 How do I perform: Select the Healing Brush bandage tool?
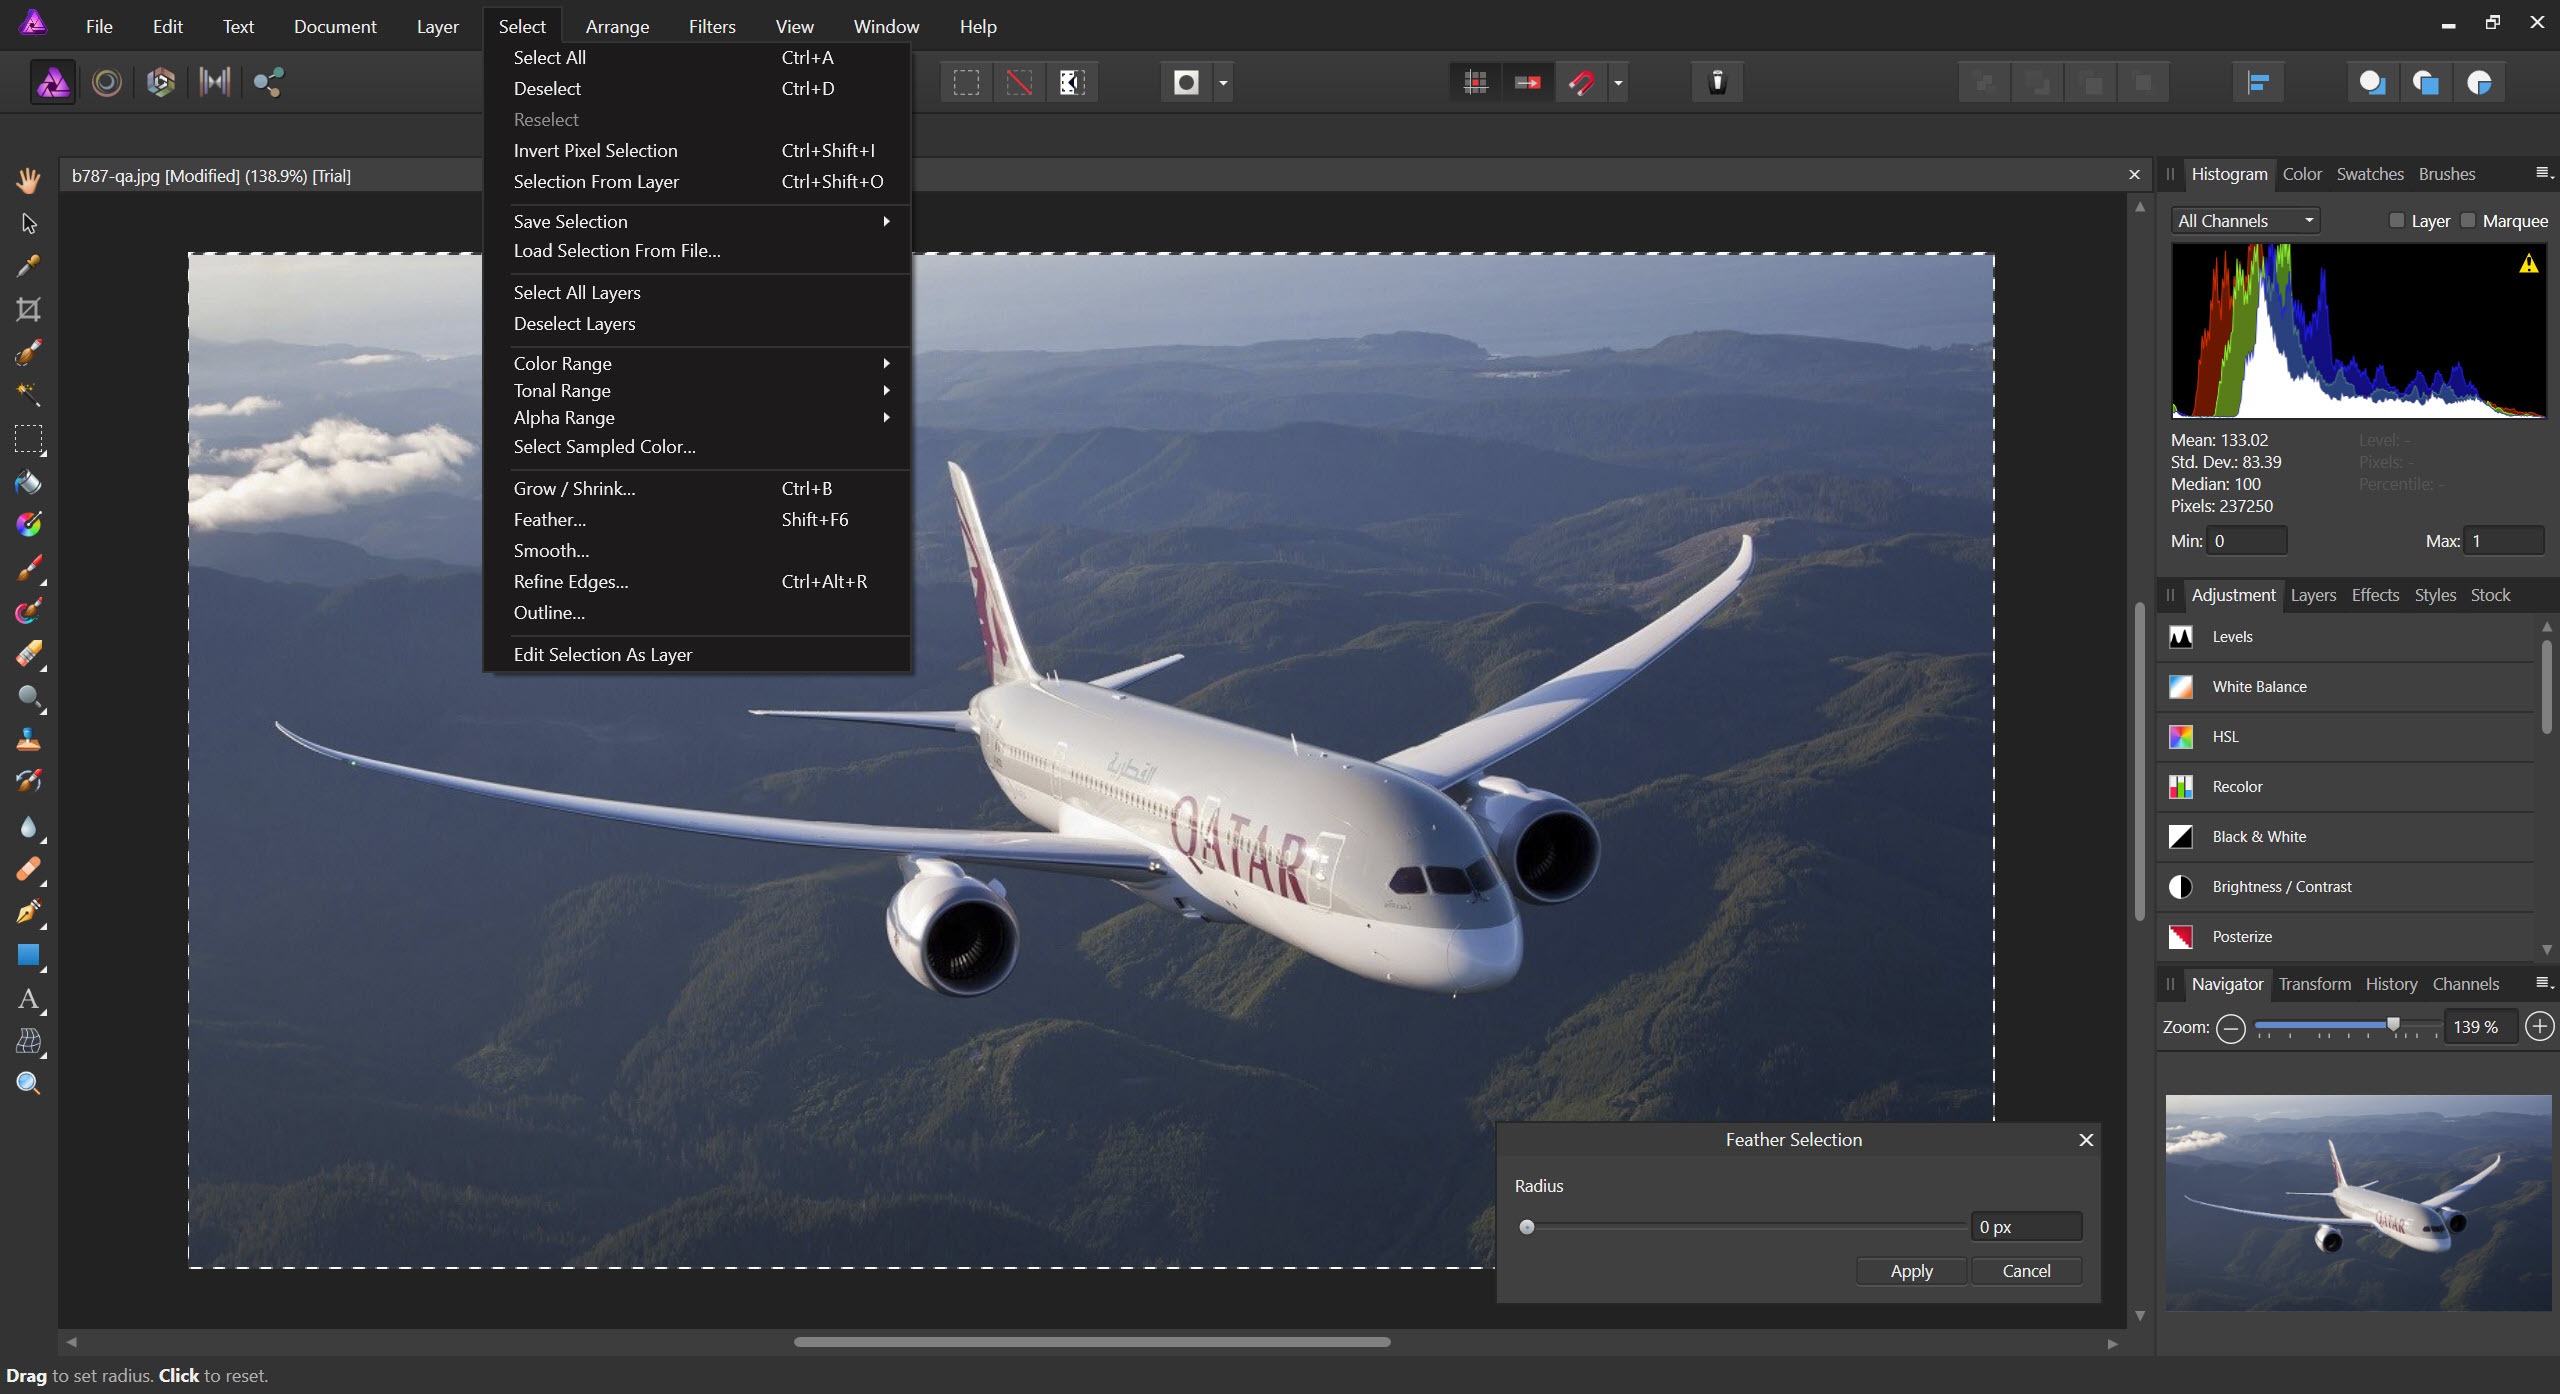(x=28, y=869)
